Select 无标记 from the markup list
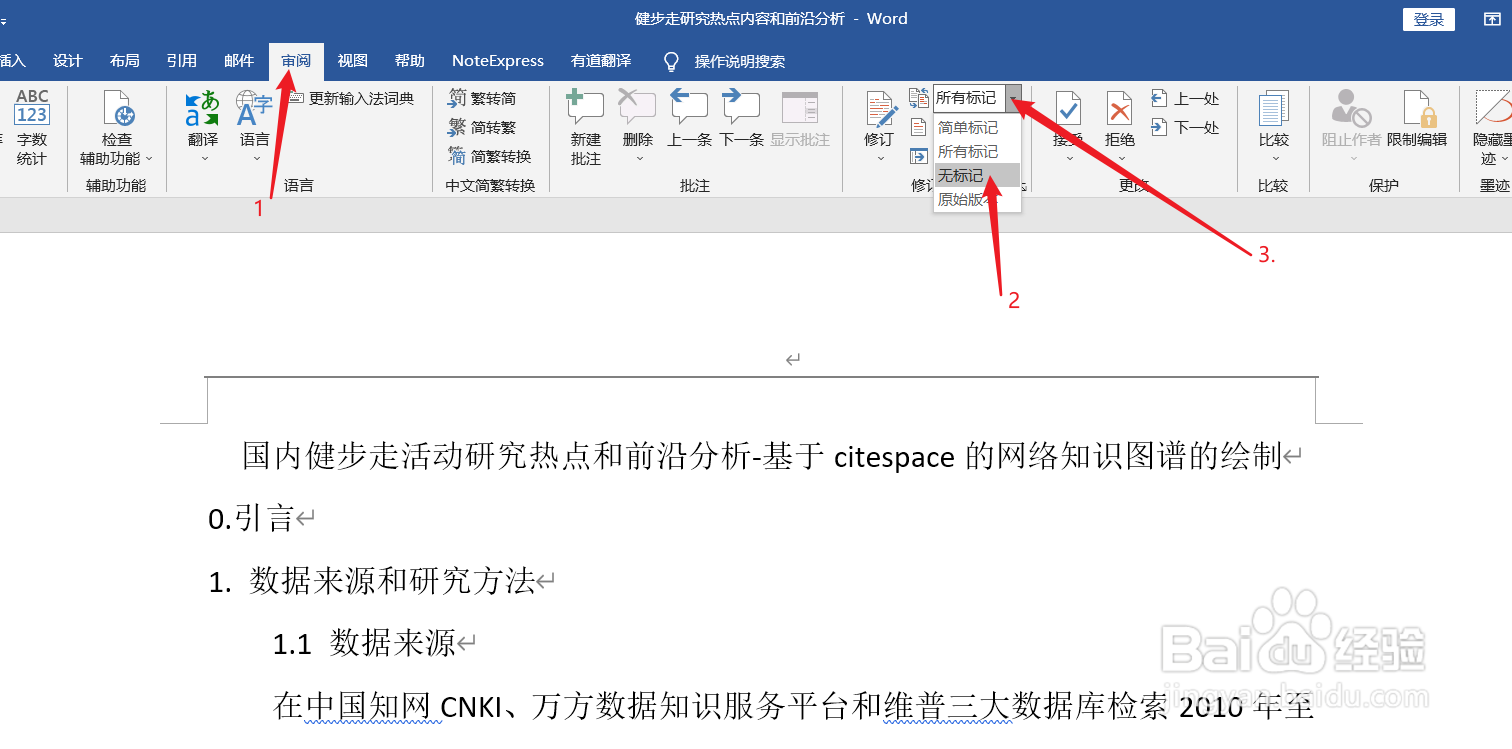Viewport: 1512px width, 749px height. tap(961, 174)
